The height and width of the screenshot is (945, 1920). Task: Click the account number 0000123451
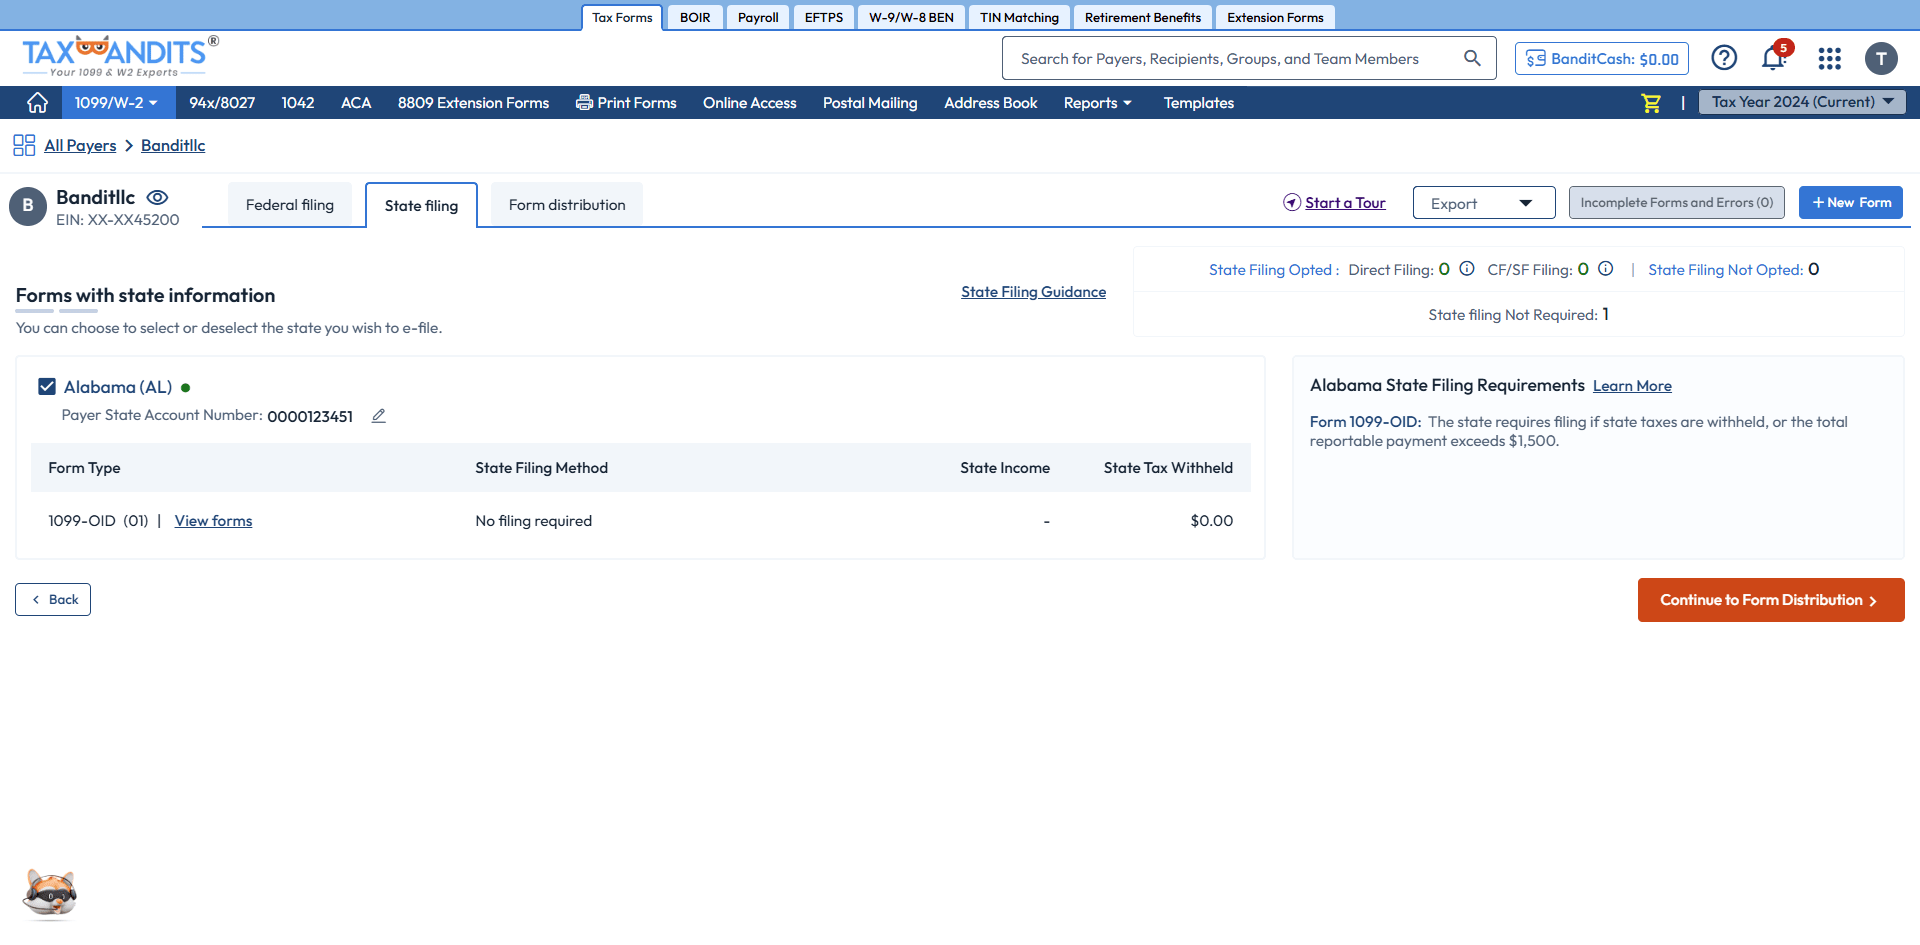310,417
